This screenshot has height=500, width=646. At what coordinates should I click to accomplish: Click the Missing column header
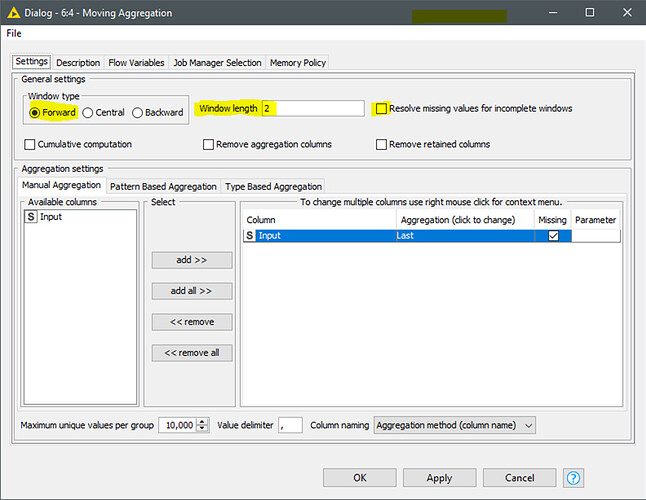[x=552, y=220]
